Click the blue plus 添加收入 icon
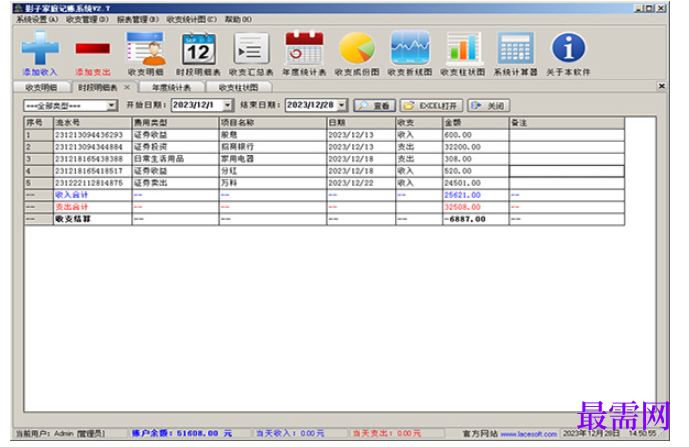Image resolution: width=689 pixels, height=447 pixels. click(40, 48)
